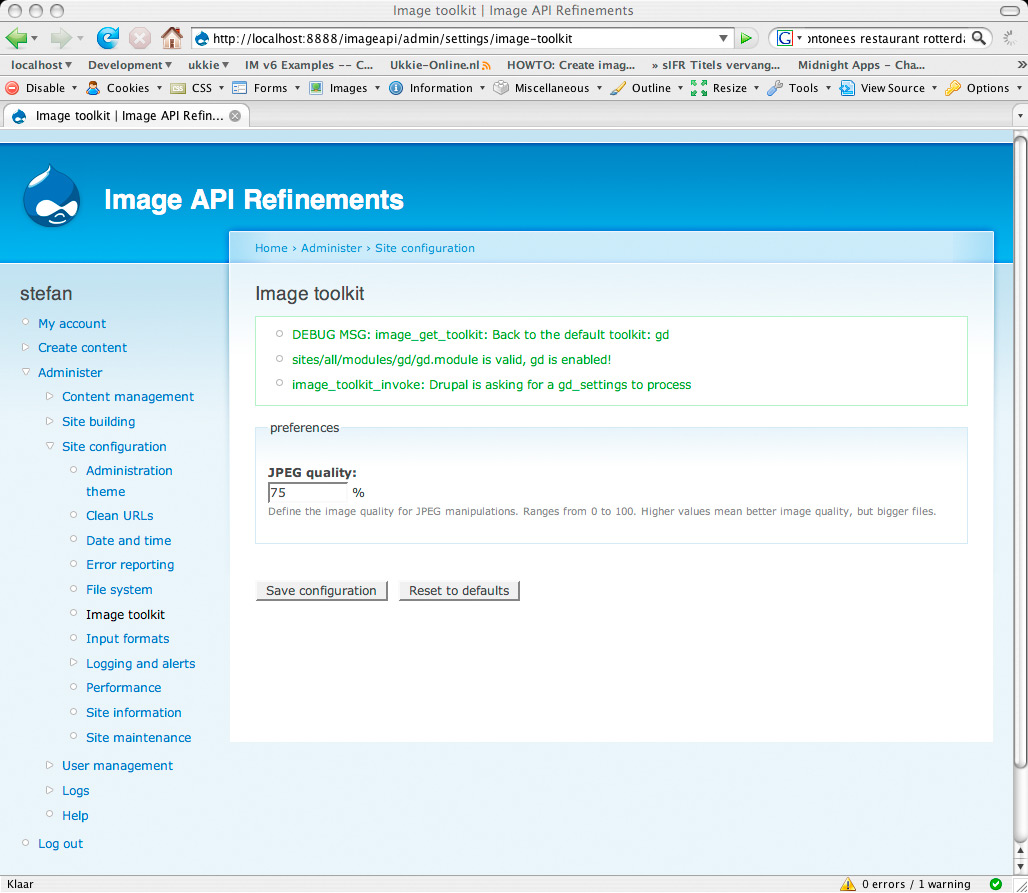Open the Performance settings link
This screenshot has height=893, width=1028.
click(123, 688)
